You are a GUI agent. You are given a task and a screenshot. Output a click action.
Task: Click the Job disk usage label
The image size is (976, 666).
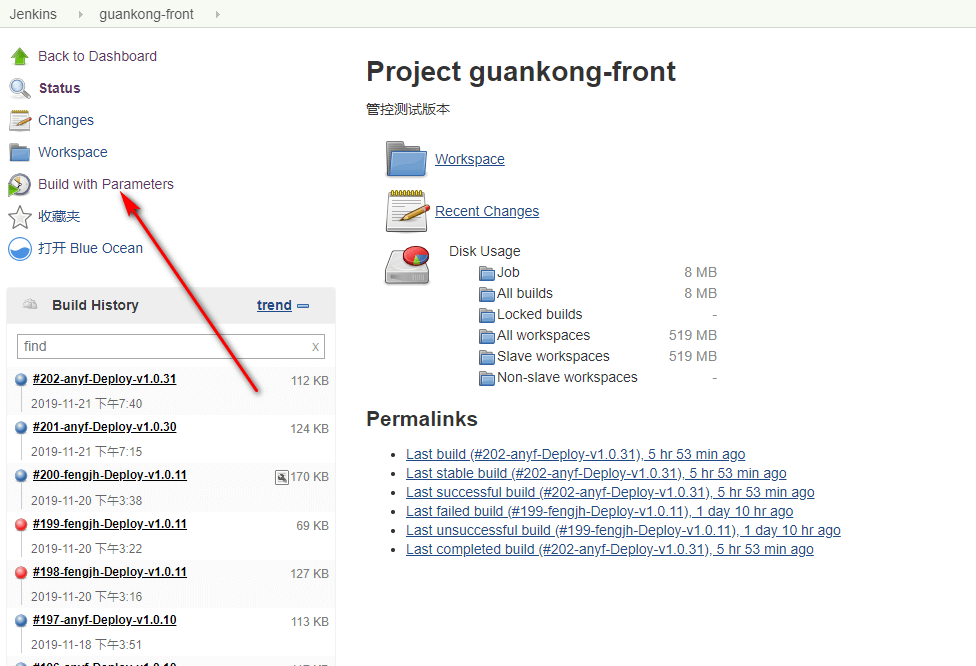tap(508, 273)
